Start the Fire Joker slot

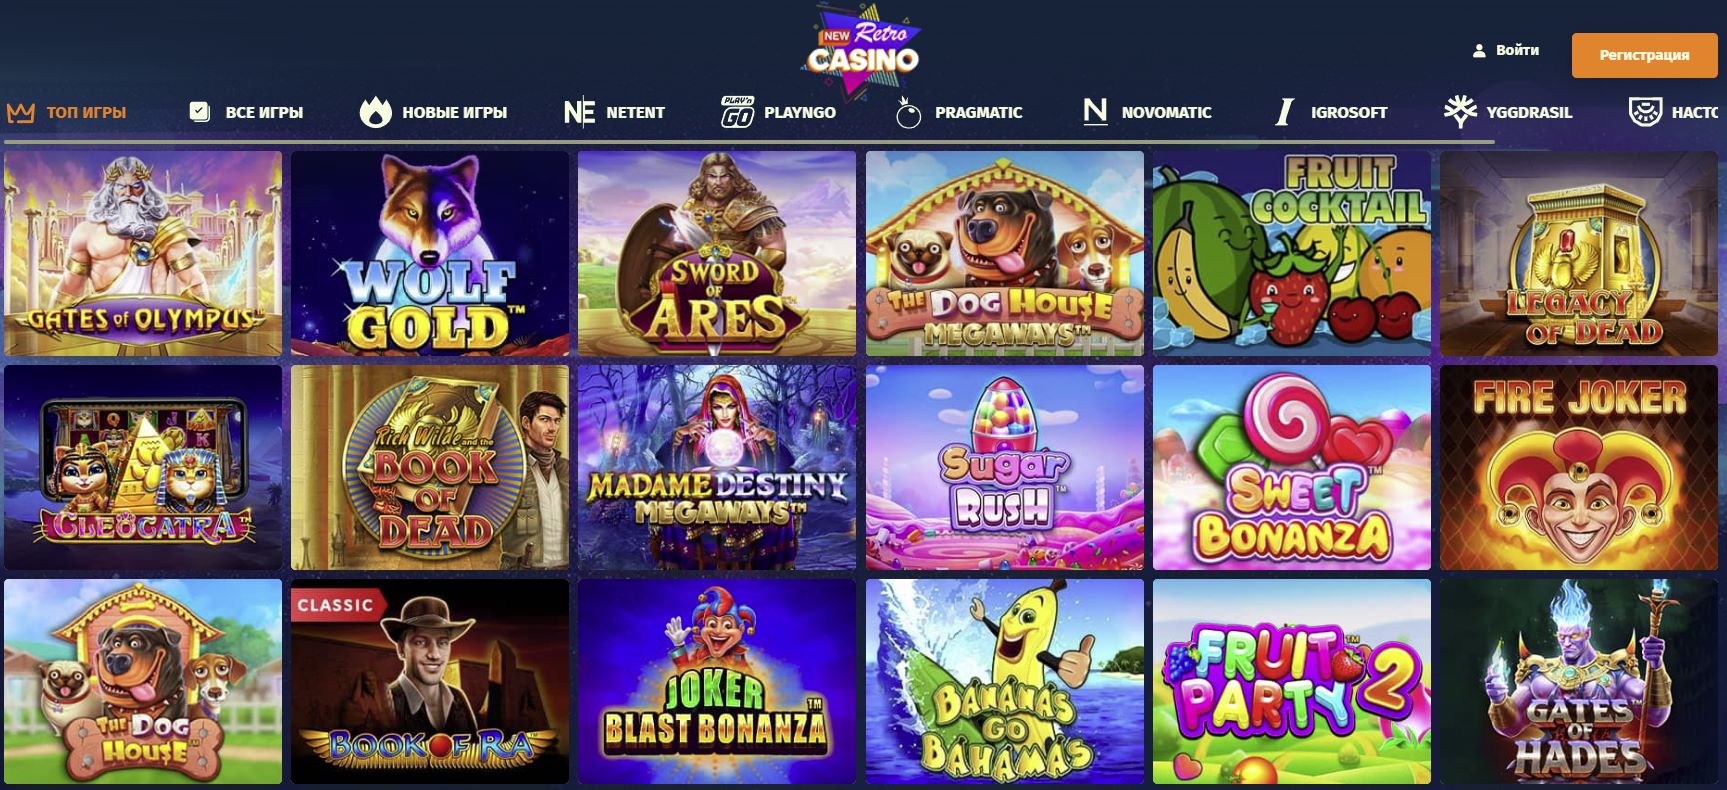tap(1579, 467)
